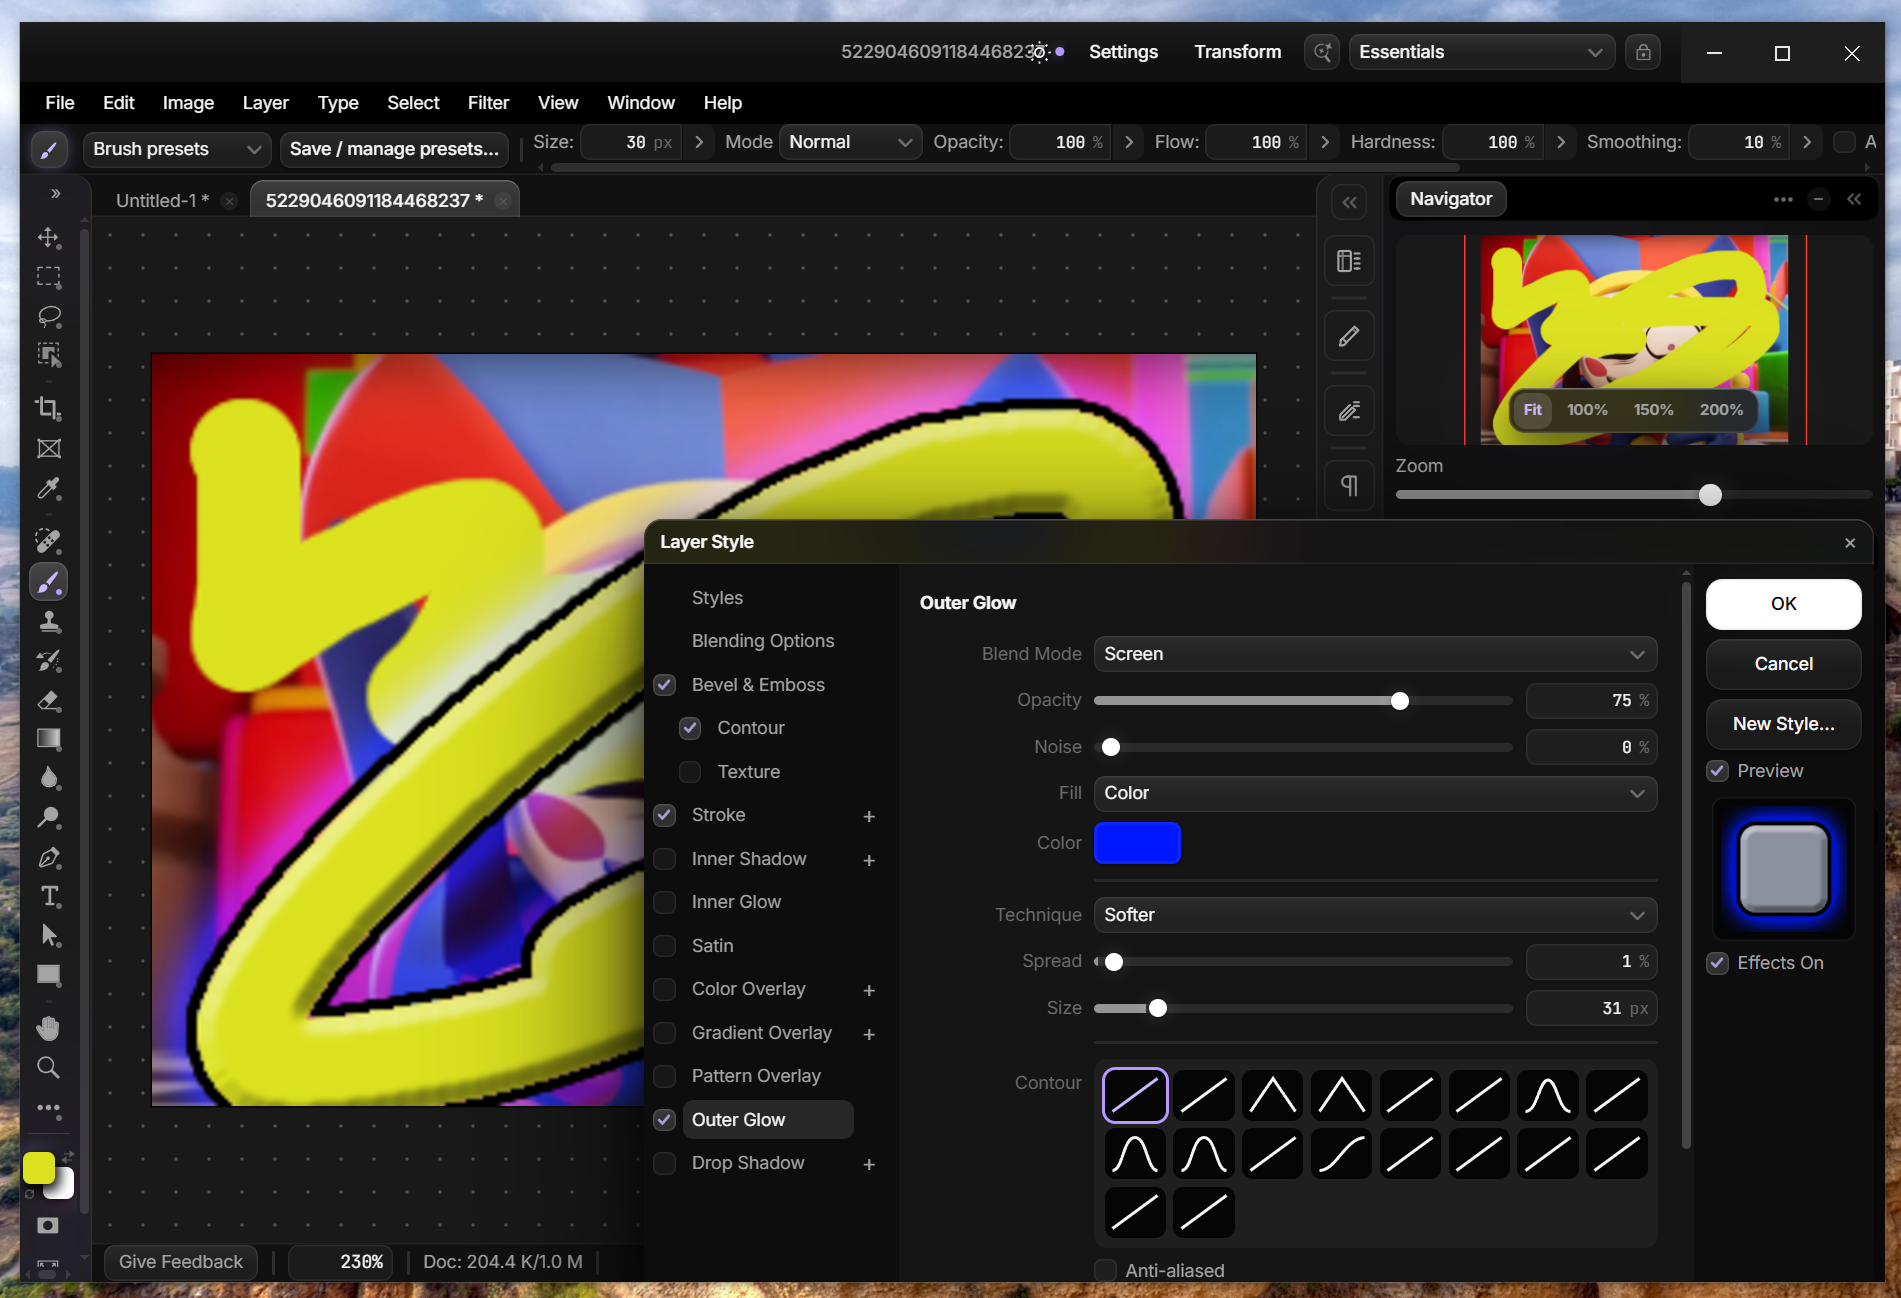1901x1298 pixels.
Task: Open the paragraph panel icon
Action: point(1349,486)
